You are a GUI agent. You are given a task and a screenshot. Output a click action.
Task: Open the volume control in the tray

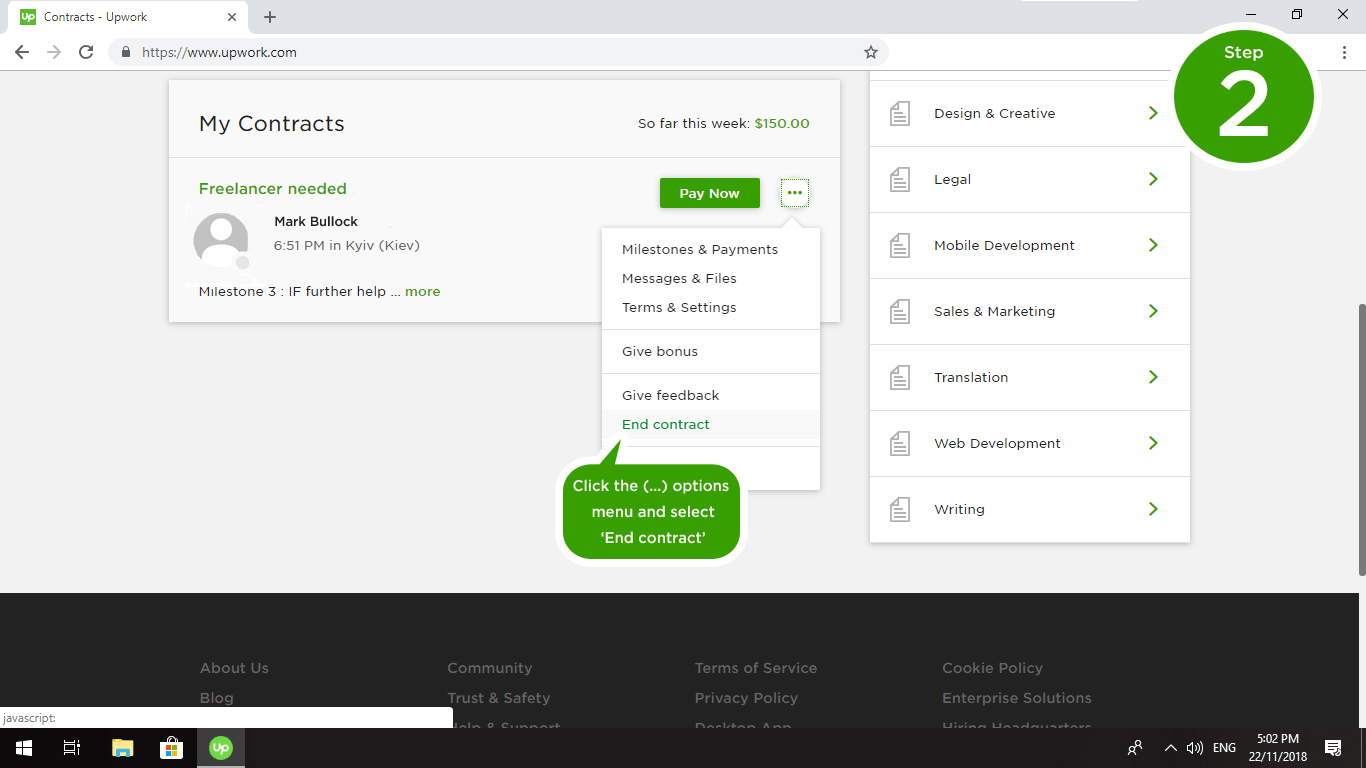coord(1194,748)
